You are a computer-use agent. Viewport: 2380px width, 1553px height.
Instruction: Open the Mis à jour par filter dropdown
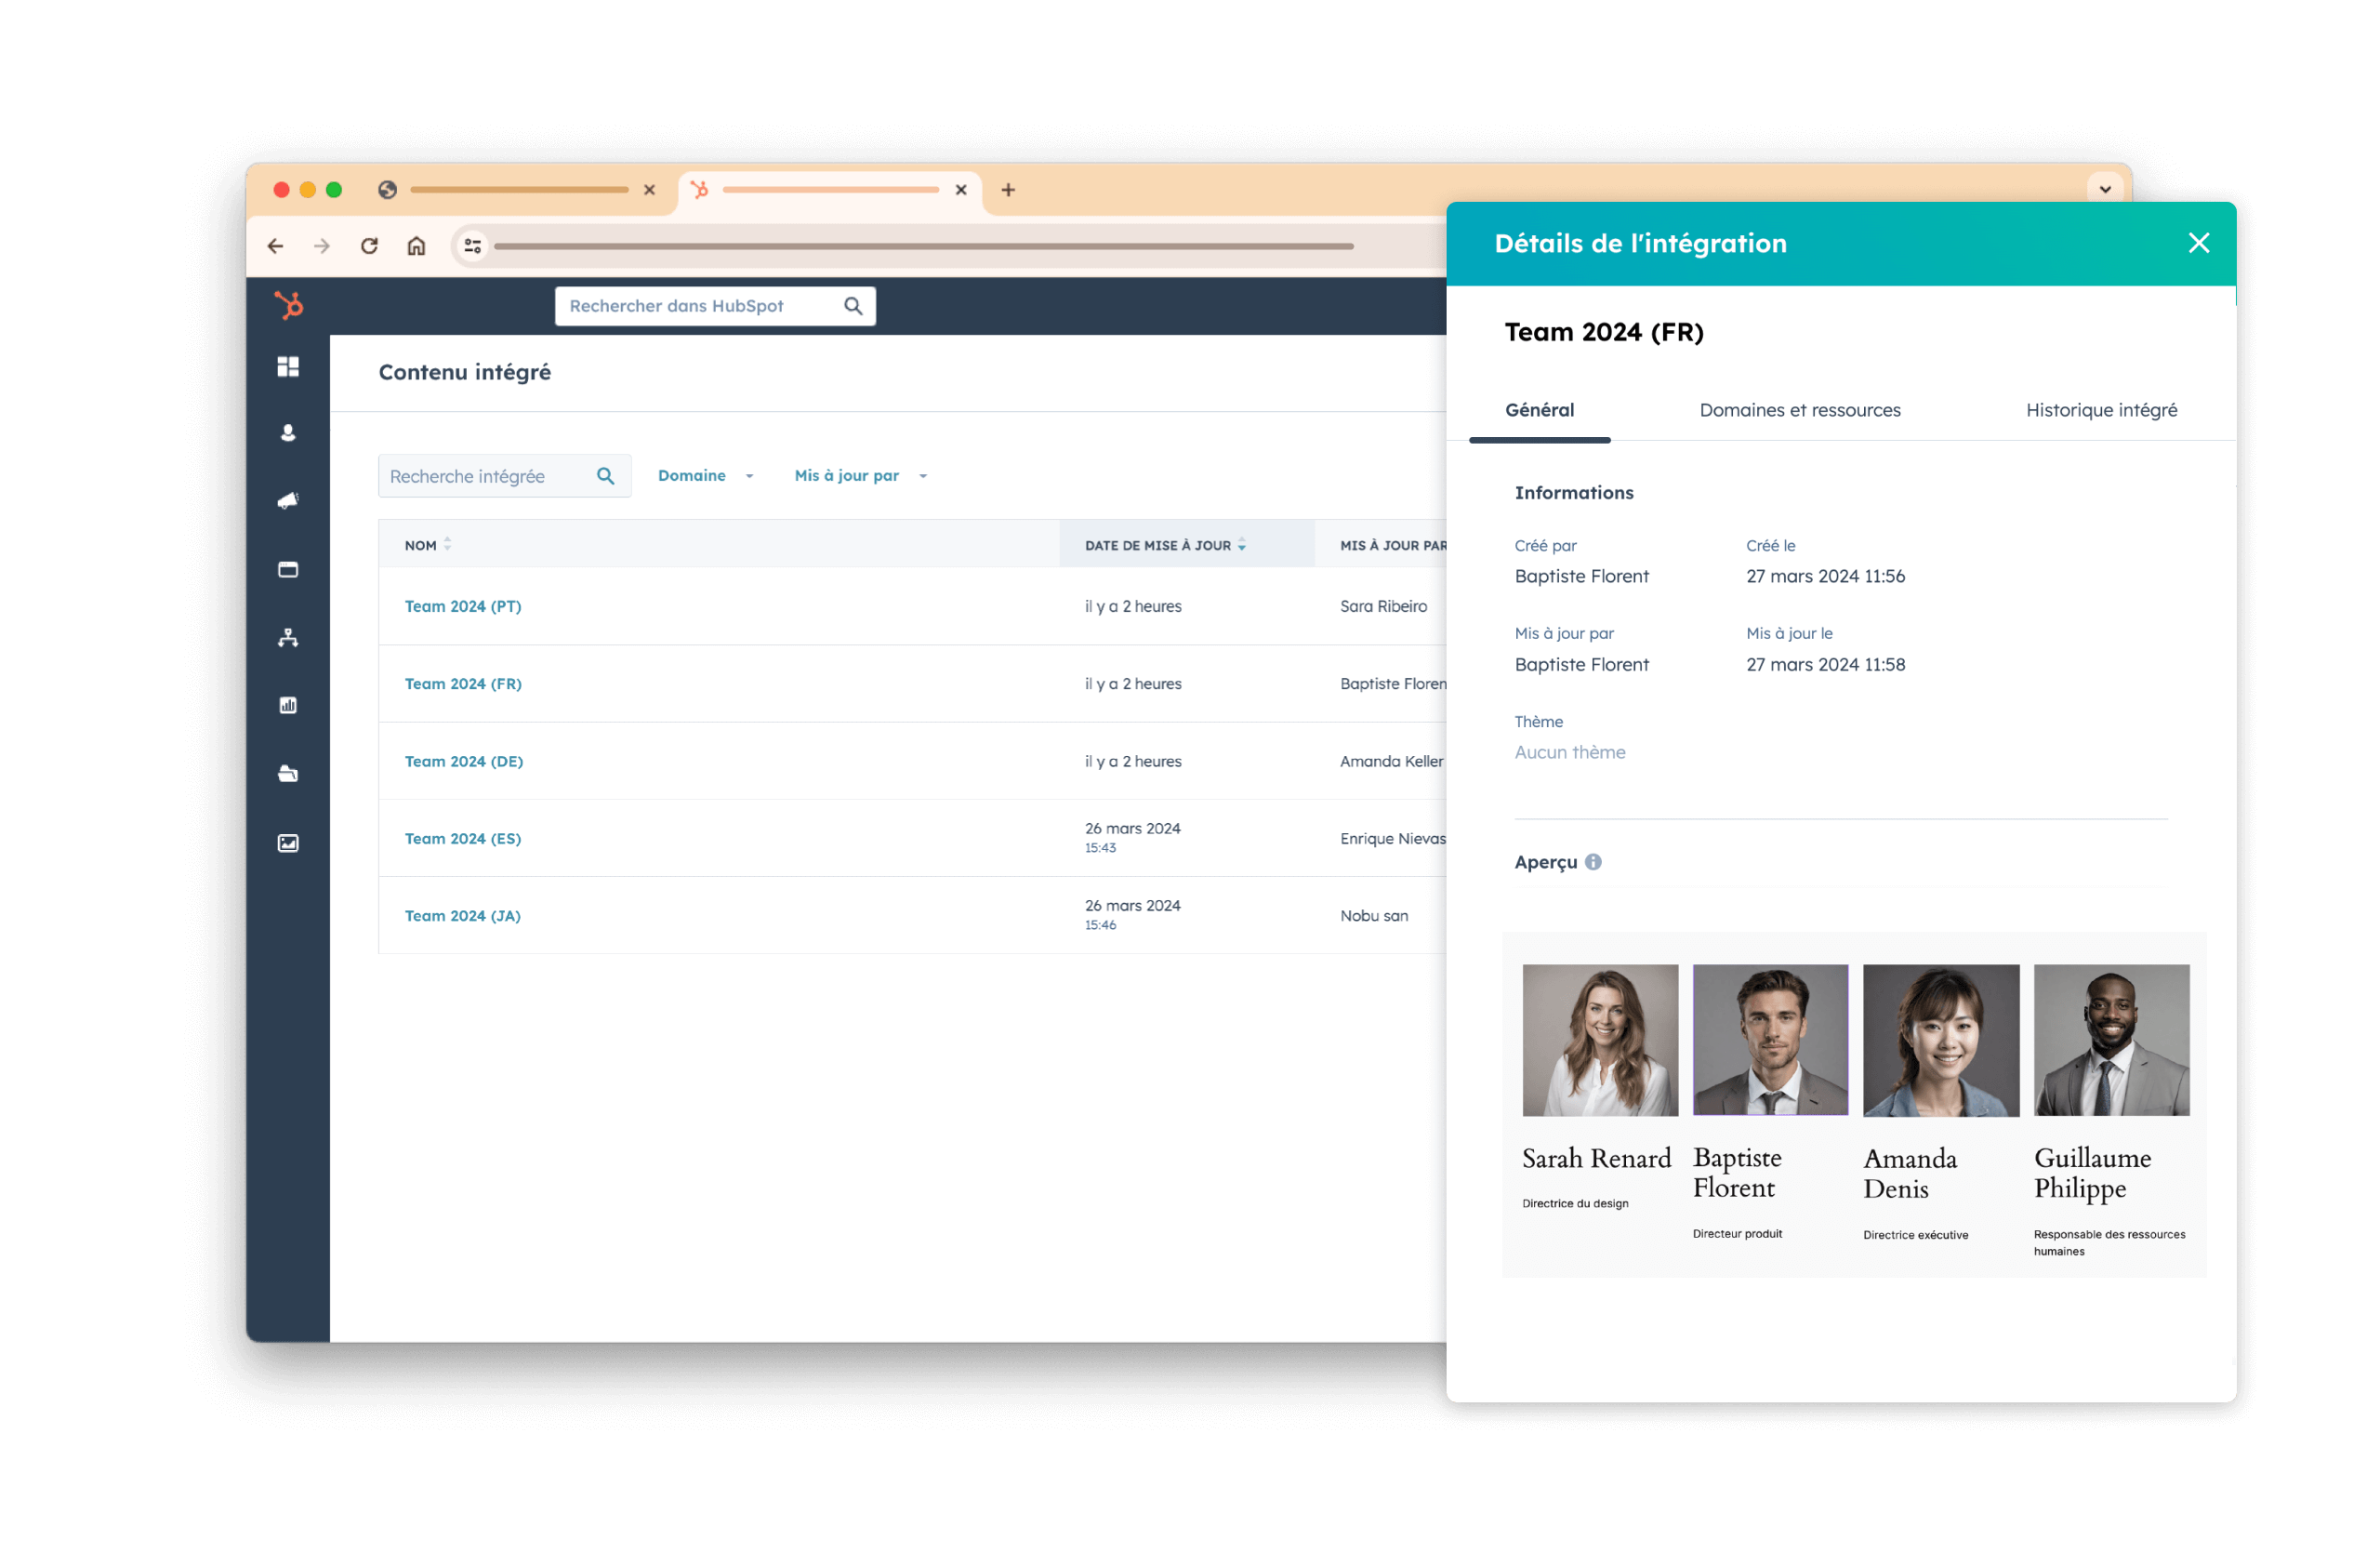click(x=861, y=476)
